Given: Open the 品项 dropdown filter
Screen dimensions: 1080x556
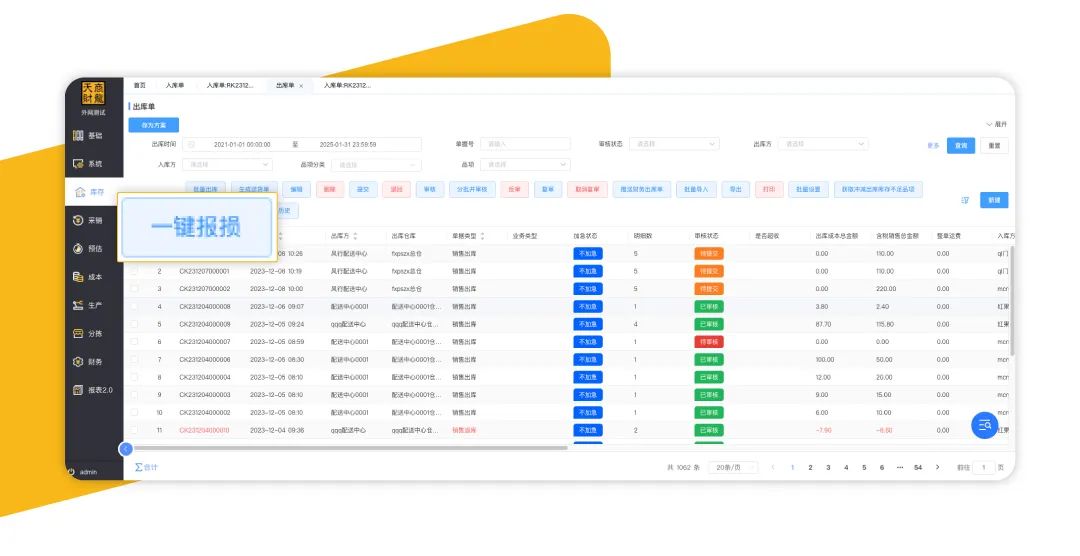Looking at the screenshot, I should (525, 165).
